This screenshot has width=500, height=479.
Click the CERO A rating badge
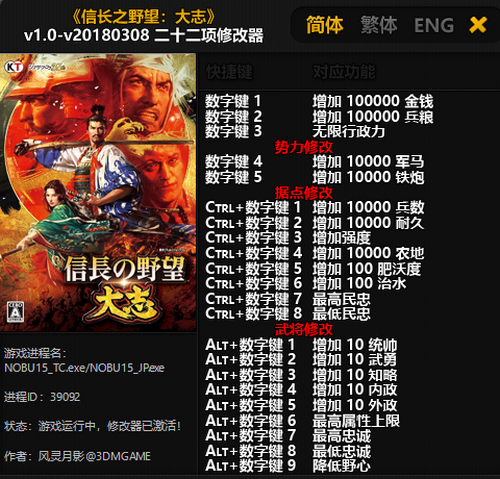click(15, 312)
